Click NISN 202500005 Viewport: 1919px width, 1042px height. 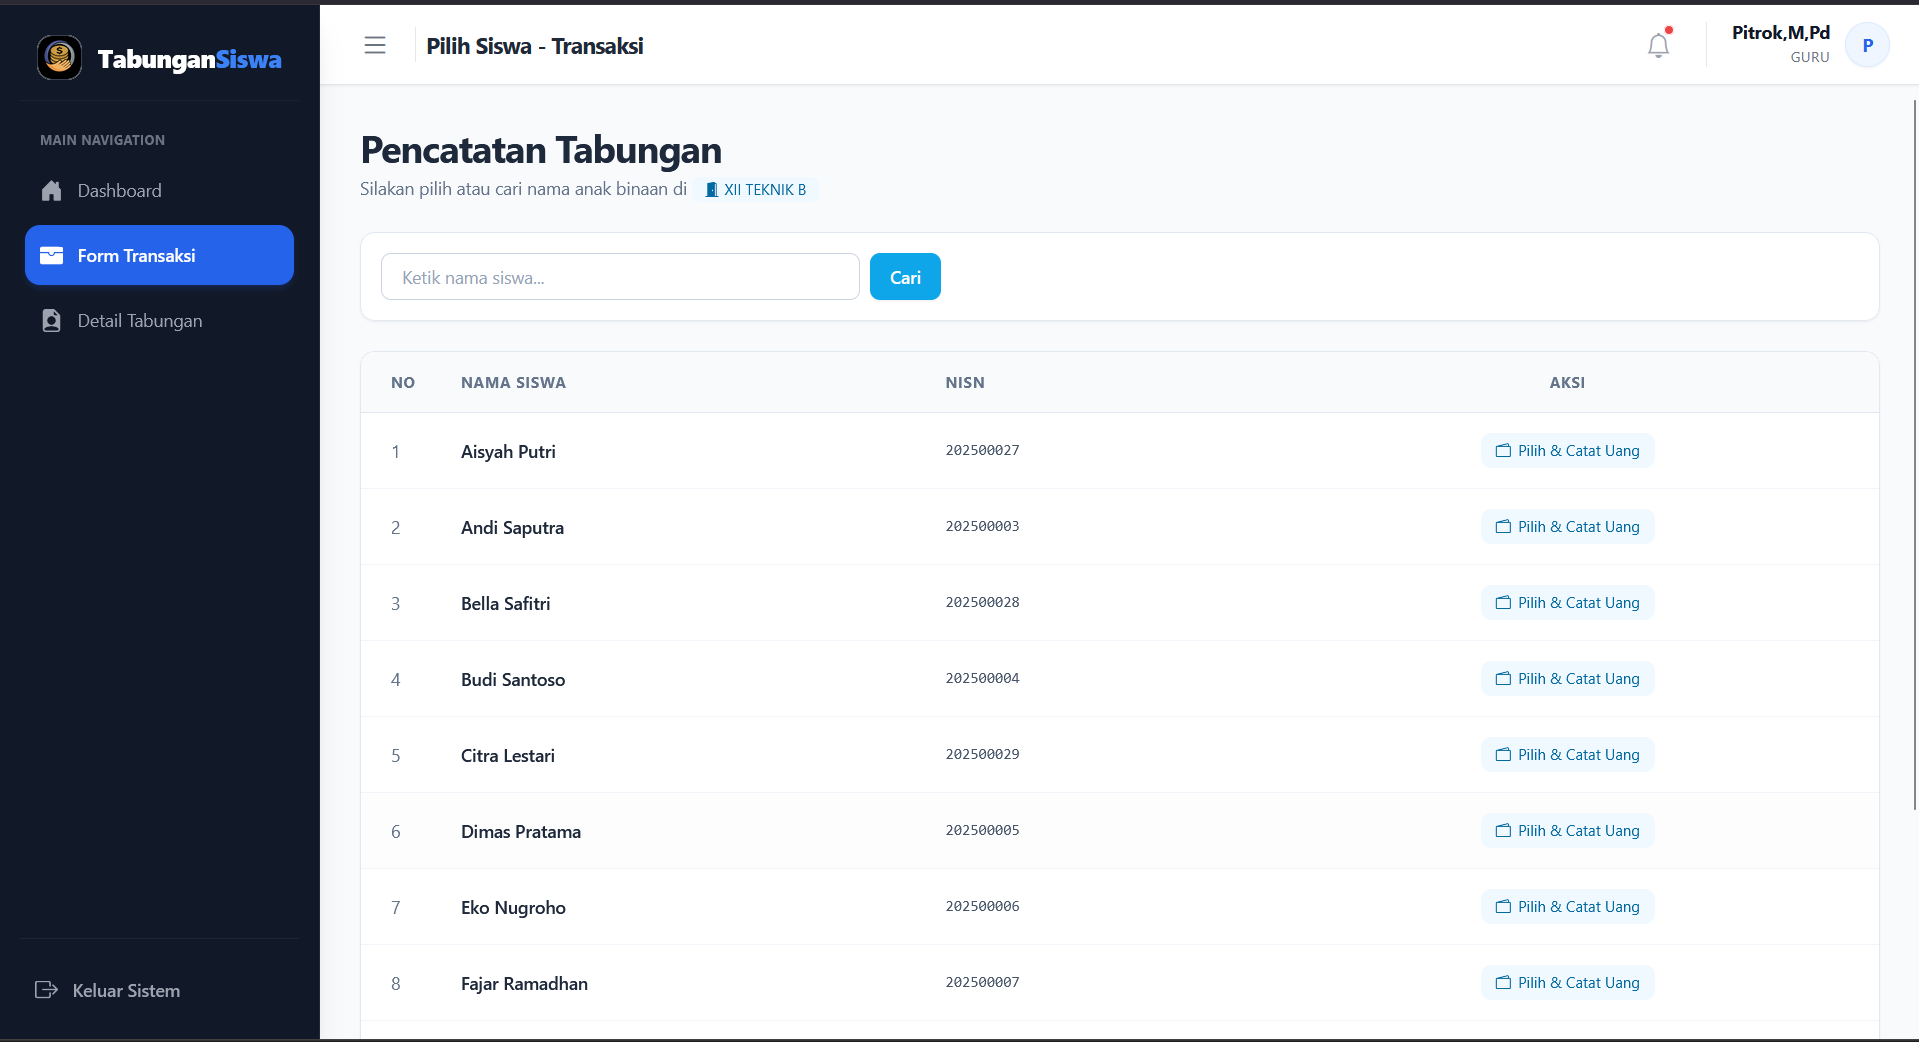point(982,830)
